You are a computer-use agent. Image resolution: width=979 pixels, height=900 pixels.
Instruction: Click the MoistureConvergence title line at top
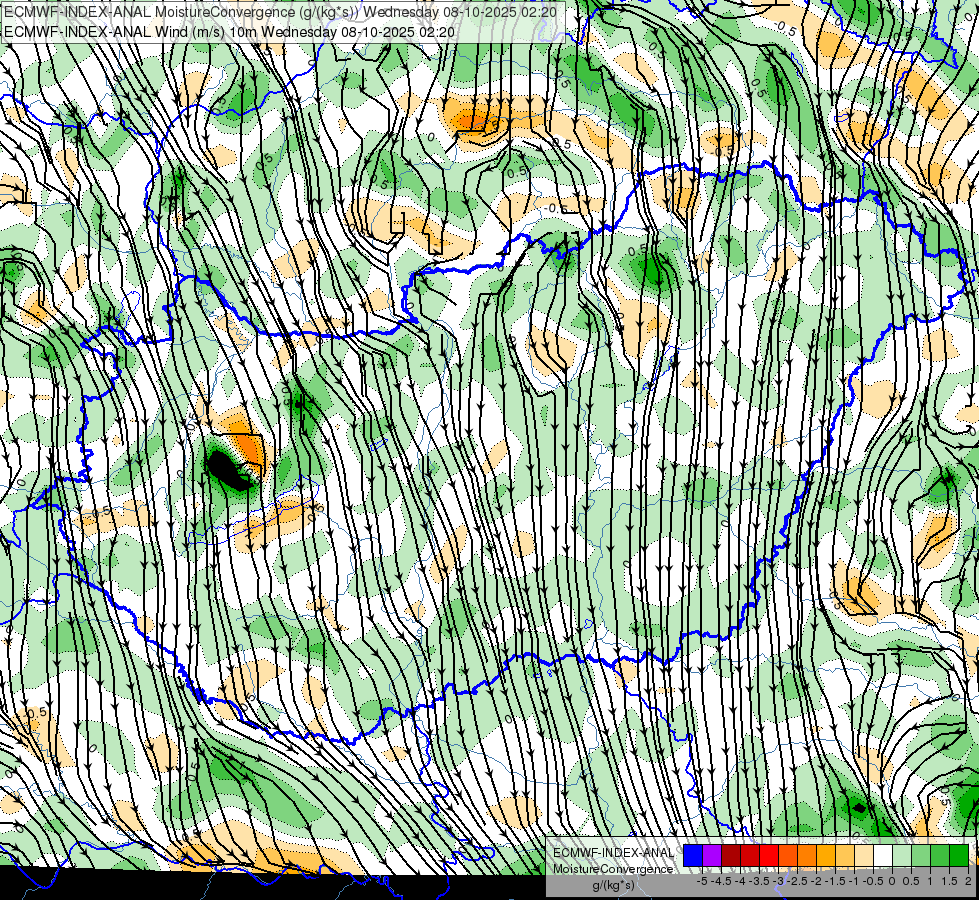(280, 12)
